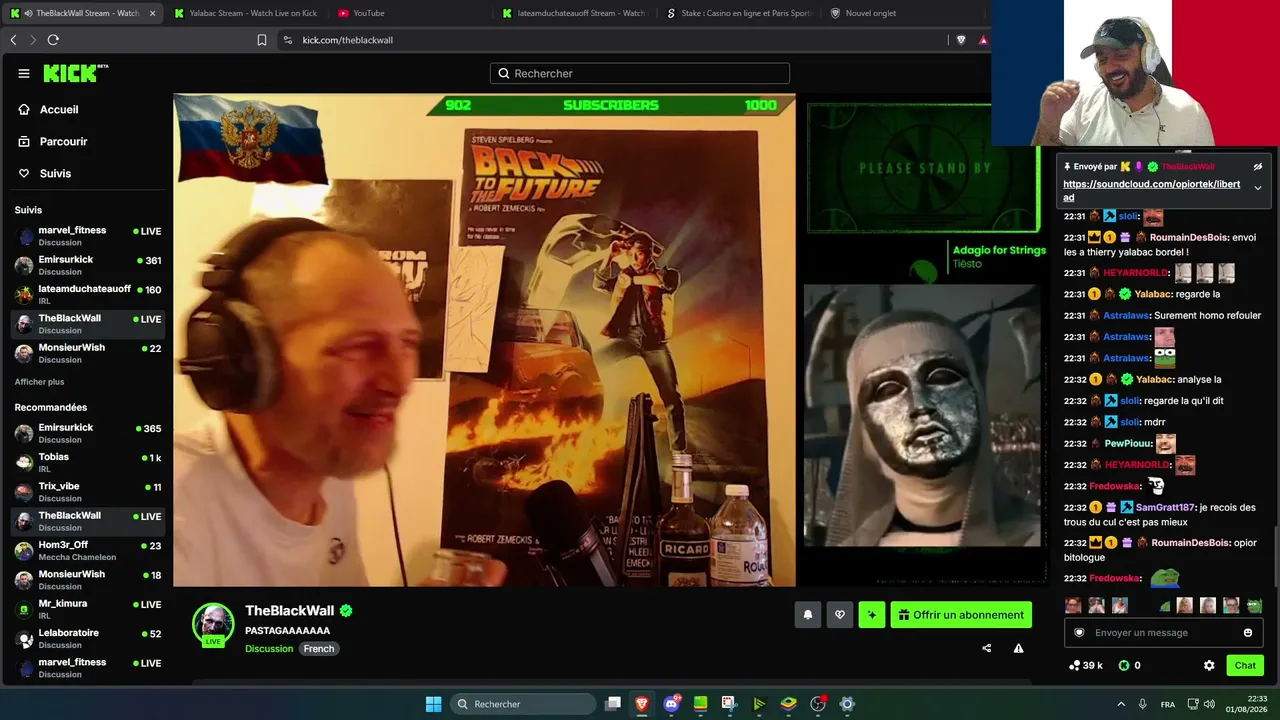Screen dimensions: 1280x720
Task: Click the 39 k channel points indicator
Action: pyautogui.click(x=1085, y=665)
